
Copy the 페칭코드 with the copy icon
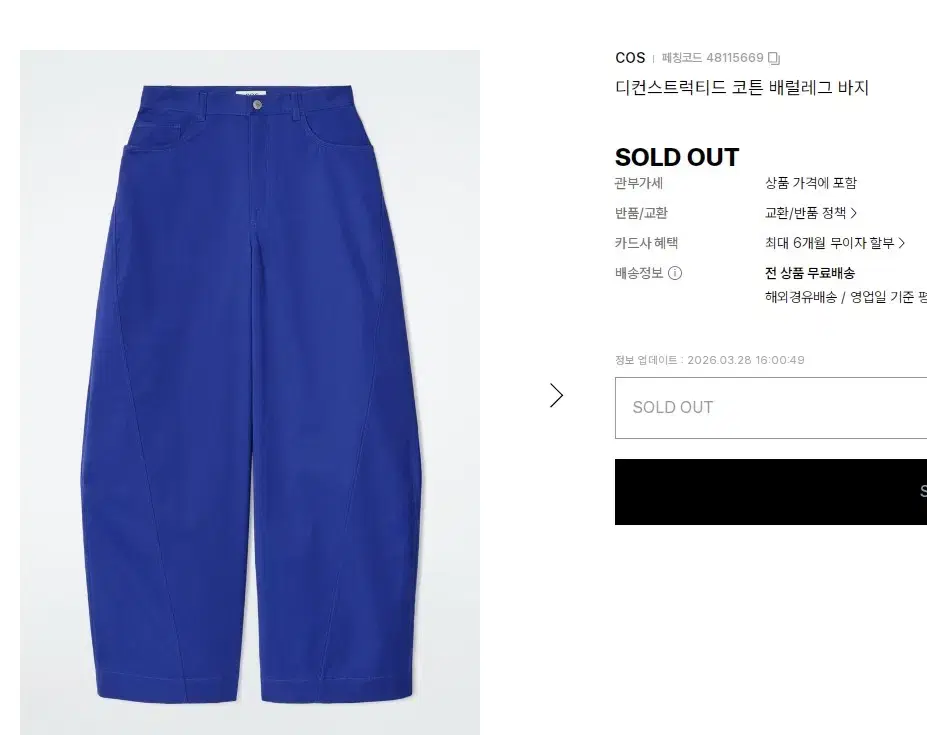coord(774,58)
